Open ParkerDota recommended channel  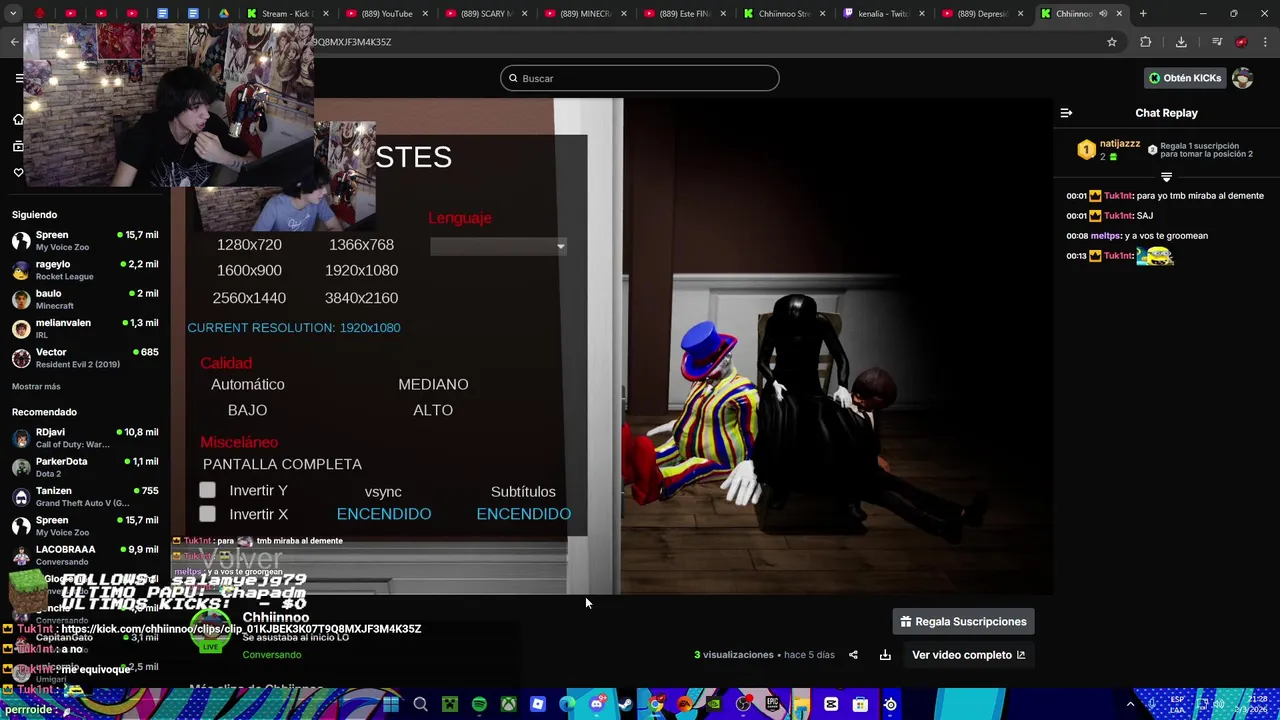click(85, 467)
